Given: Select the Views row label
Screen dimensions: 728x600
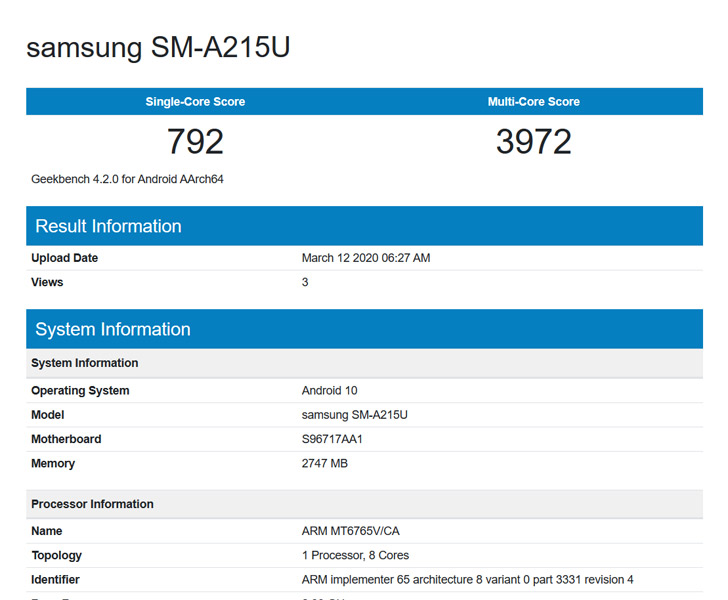Looking at the screenshot, I should coord(47,282).
